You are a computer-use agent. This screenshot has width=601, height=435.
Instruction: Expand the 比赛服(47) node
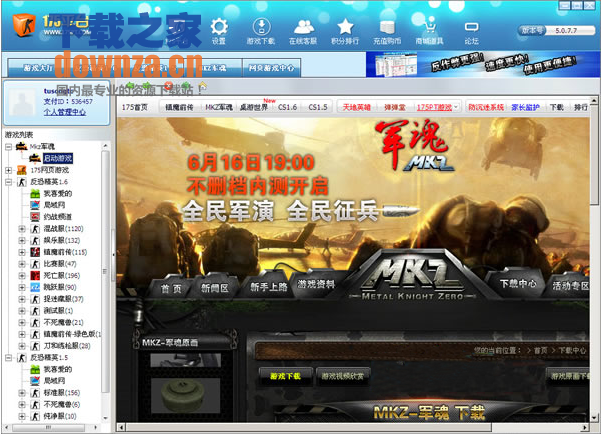coord(22,264)
